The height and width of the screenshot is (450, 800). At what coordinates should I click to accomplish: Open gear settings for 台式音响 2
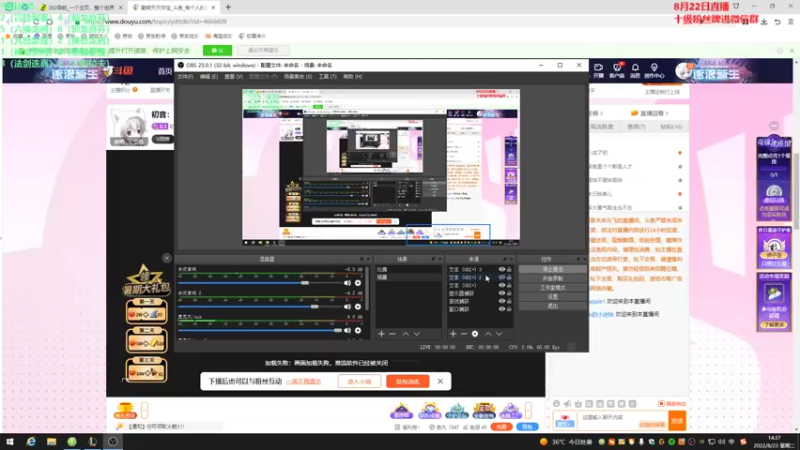click(x=358, y=307)
